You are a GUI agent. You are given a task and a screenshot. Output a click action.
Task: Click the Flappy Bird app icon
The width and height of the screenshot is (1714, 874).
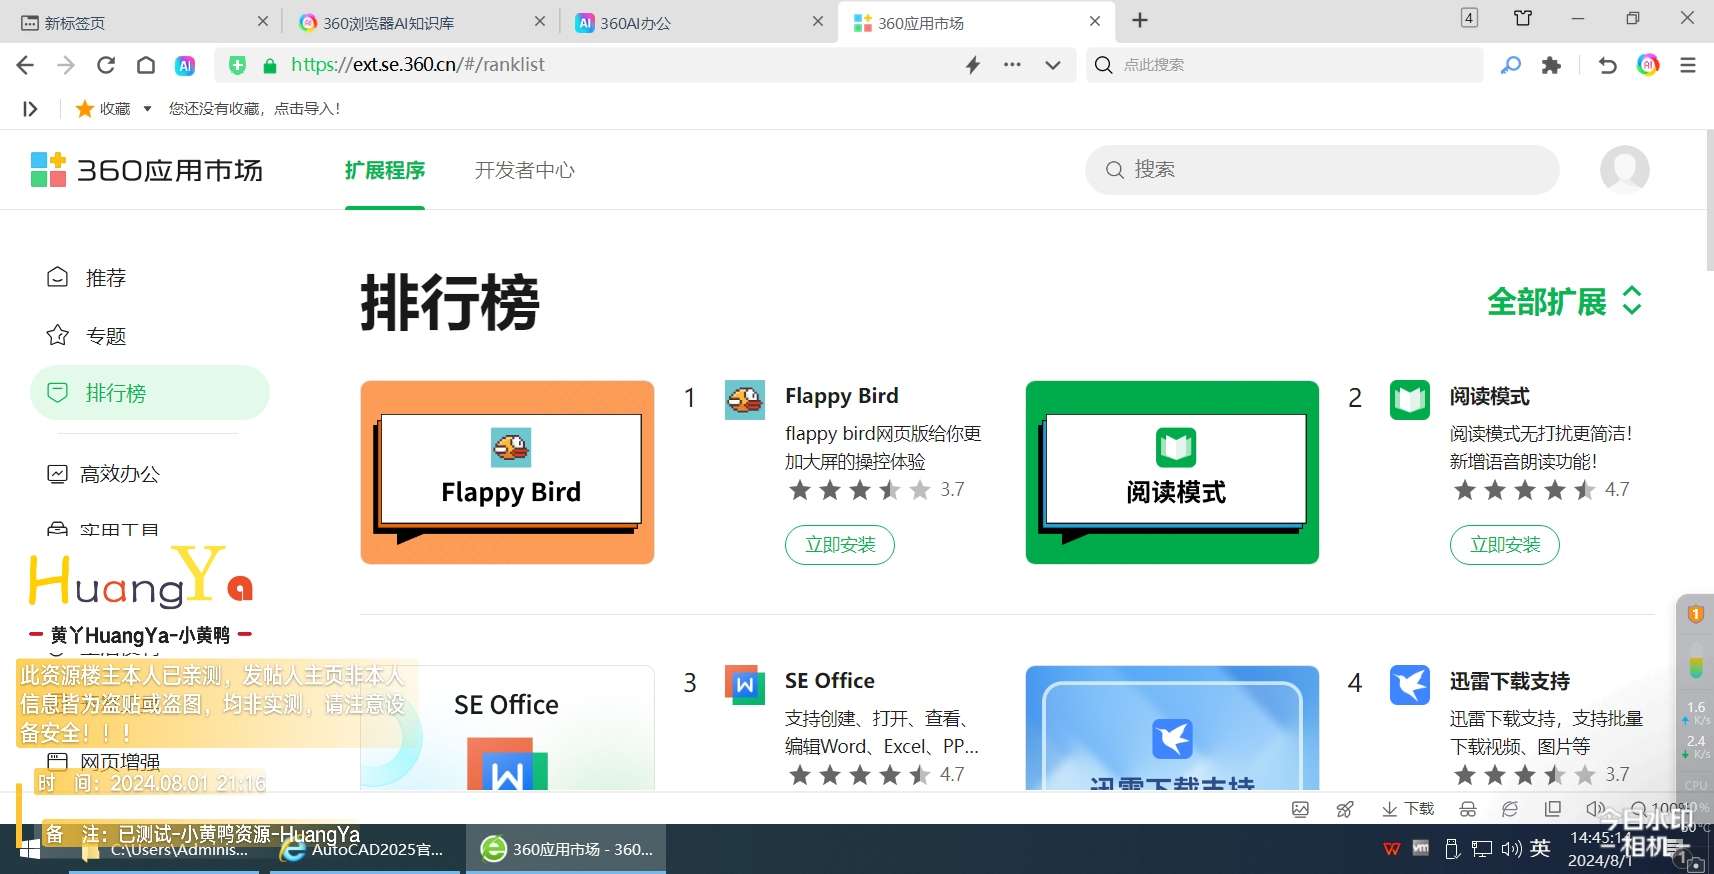click(745, 399)
